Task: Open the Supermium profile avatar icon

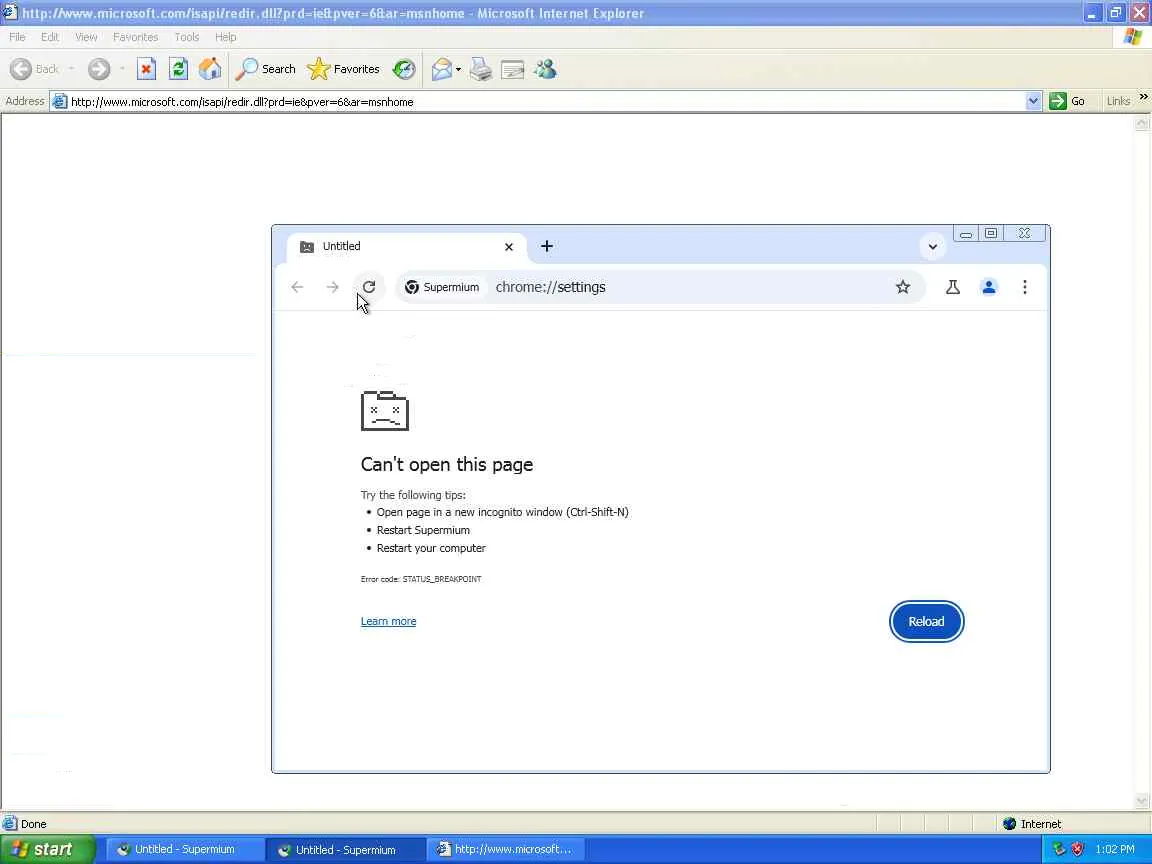Action: click(x=989, y=287)
